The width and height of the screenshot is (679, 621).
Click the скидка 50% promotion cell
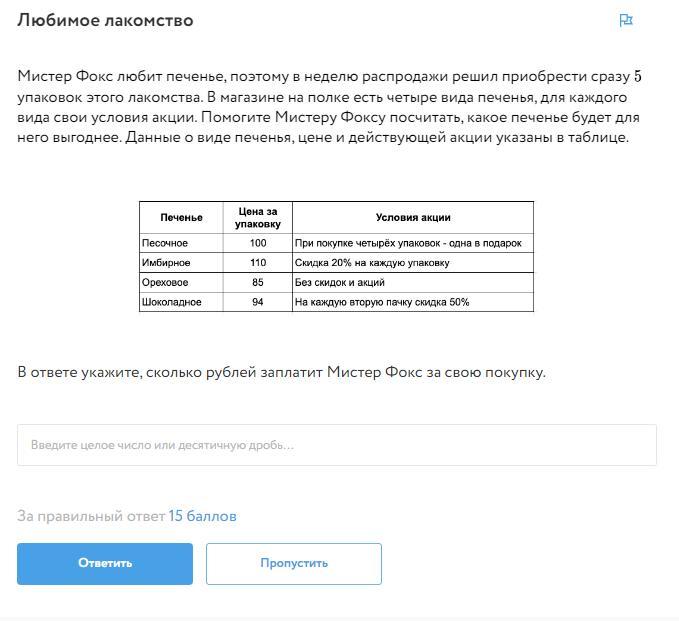pos(412,302)
